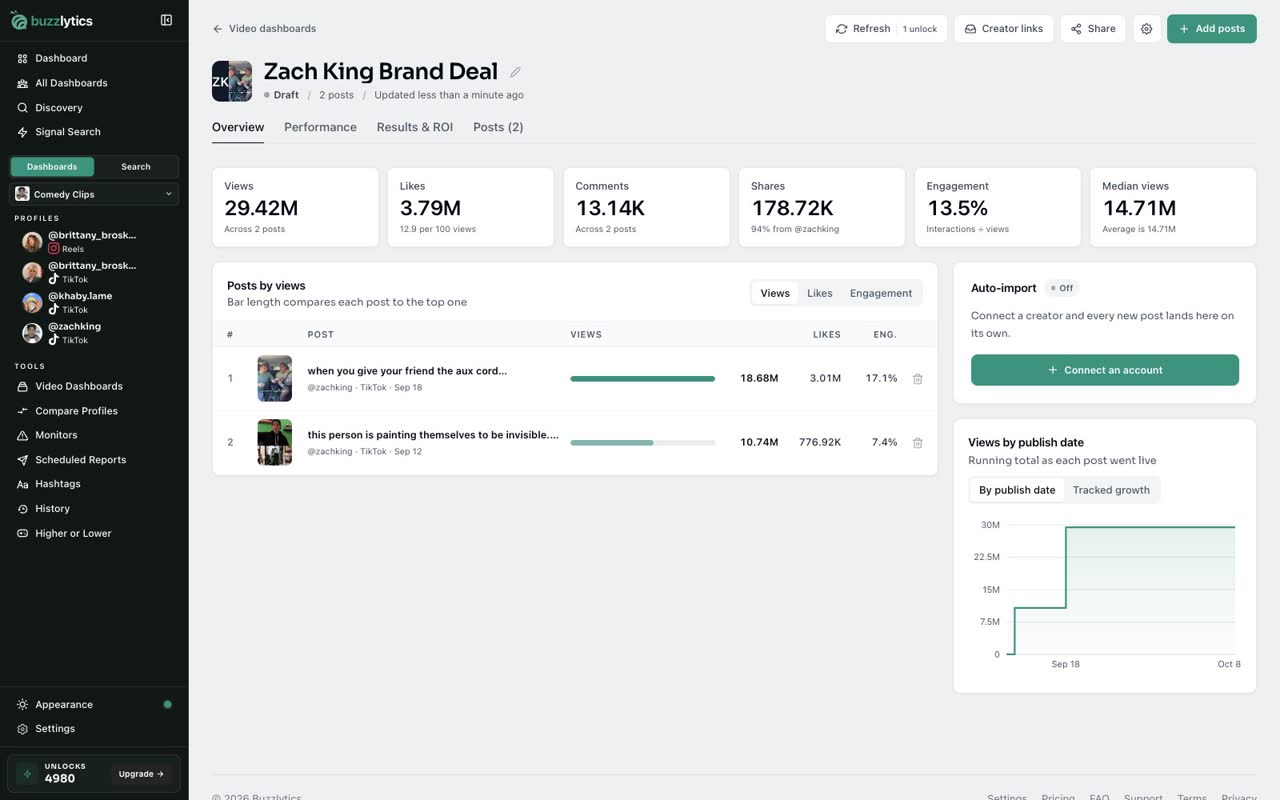Screen dimensions: 1280x800
Task: Open the Share button
Action: pos(1093,29)
